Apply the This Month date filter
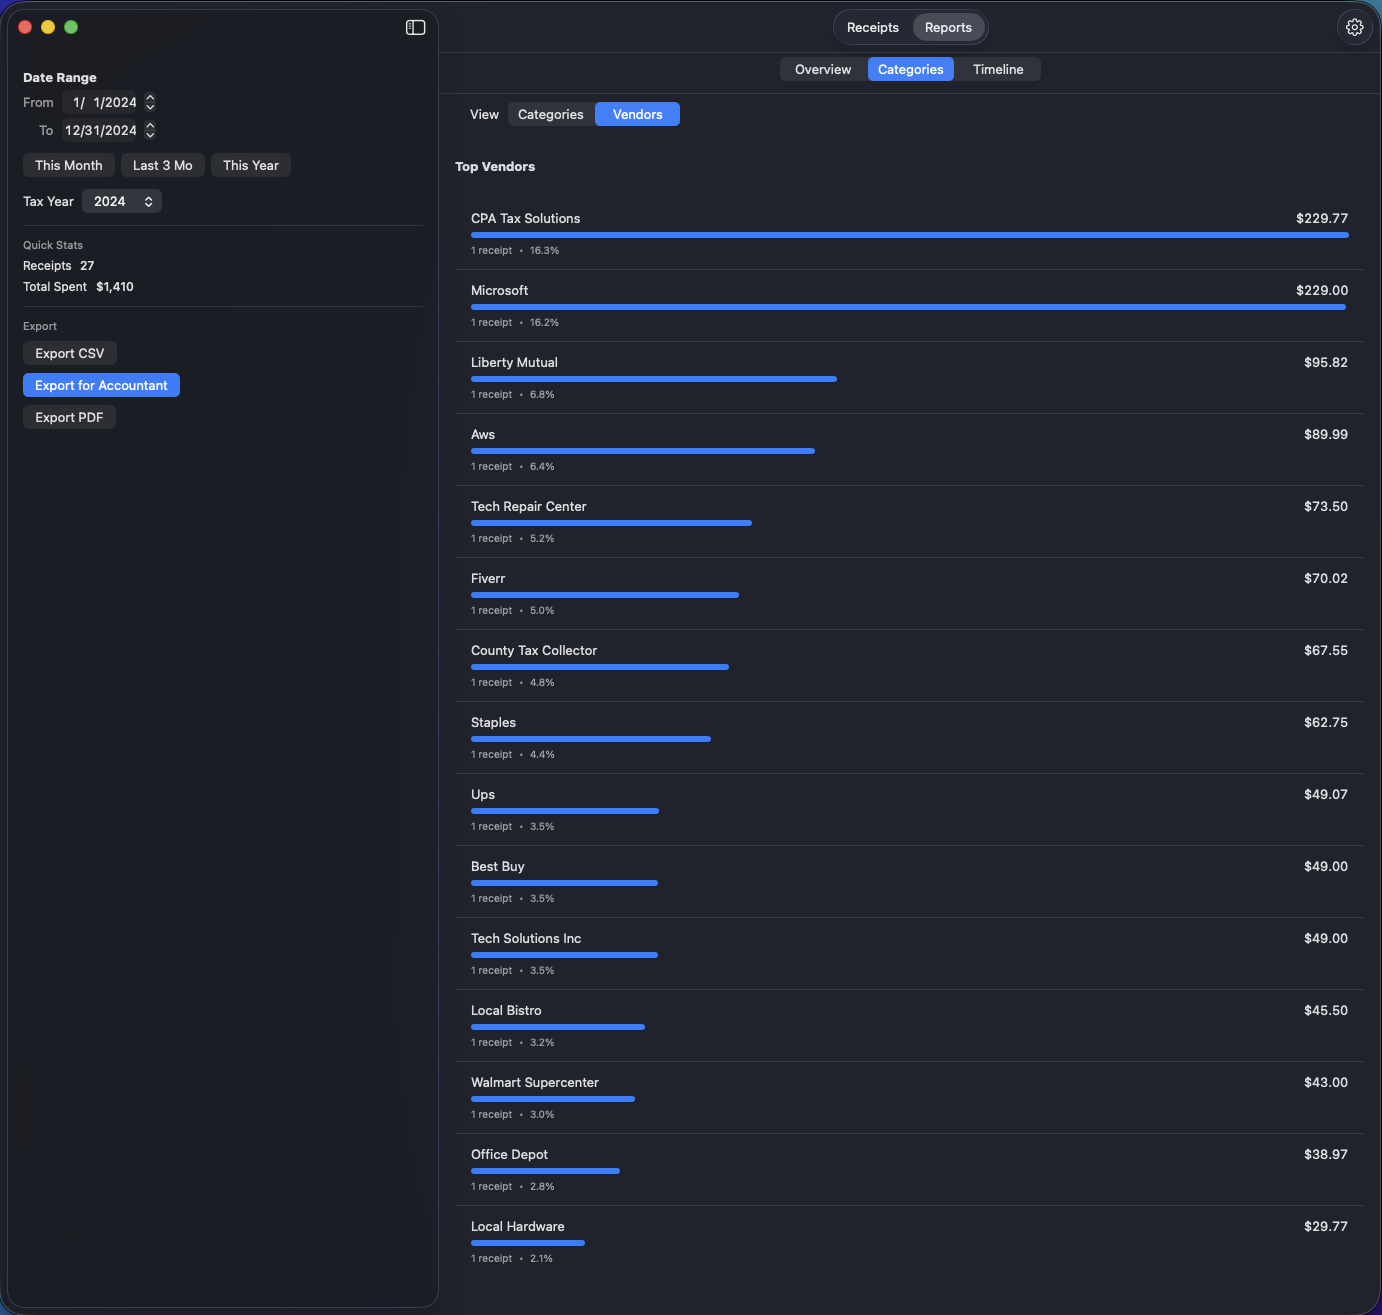 point(68,165)
